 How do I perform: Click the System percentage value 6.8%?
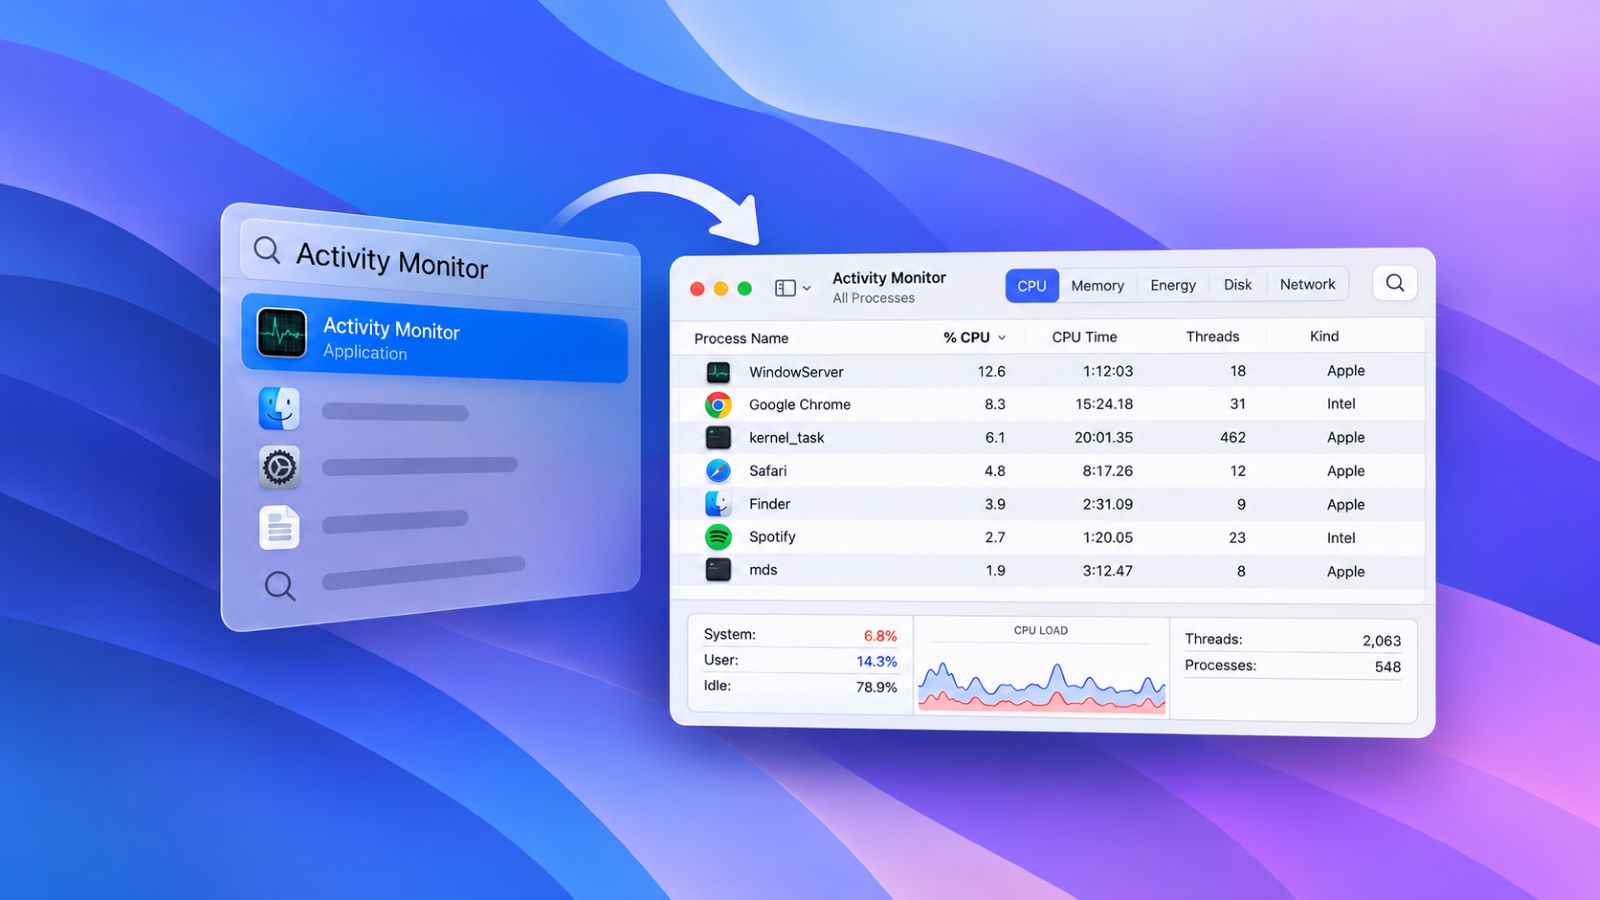click(880, 636)
